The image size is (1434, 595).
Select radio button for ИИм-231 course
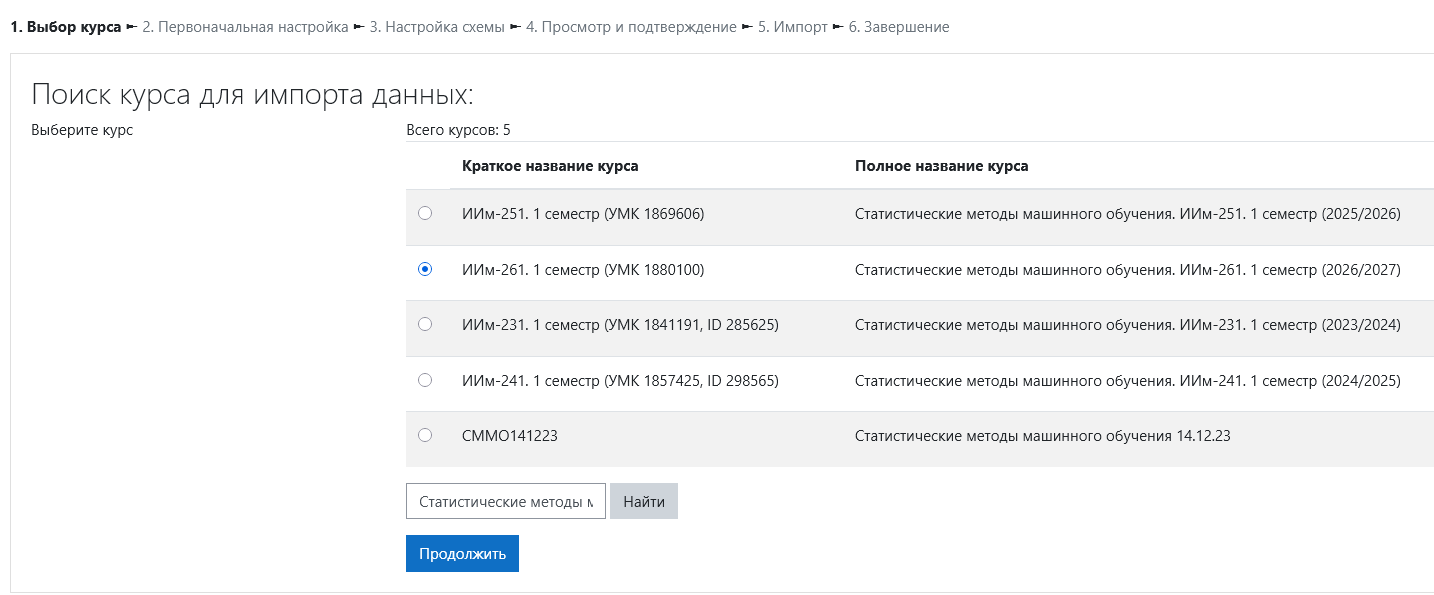click(425, 324)
